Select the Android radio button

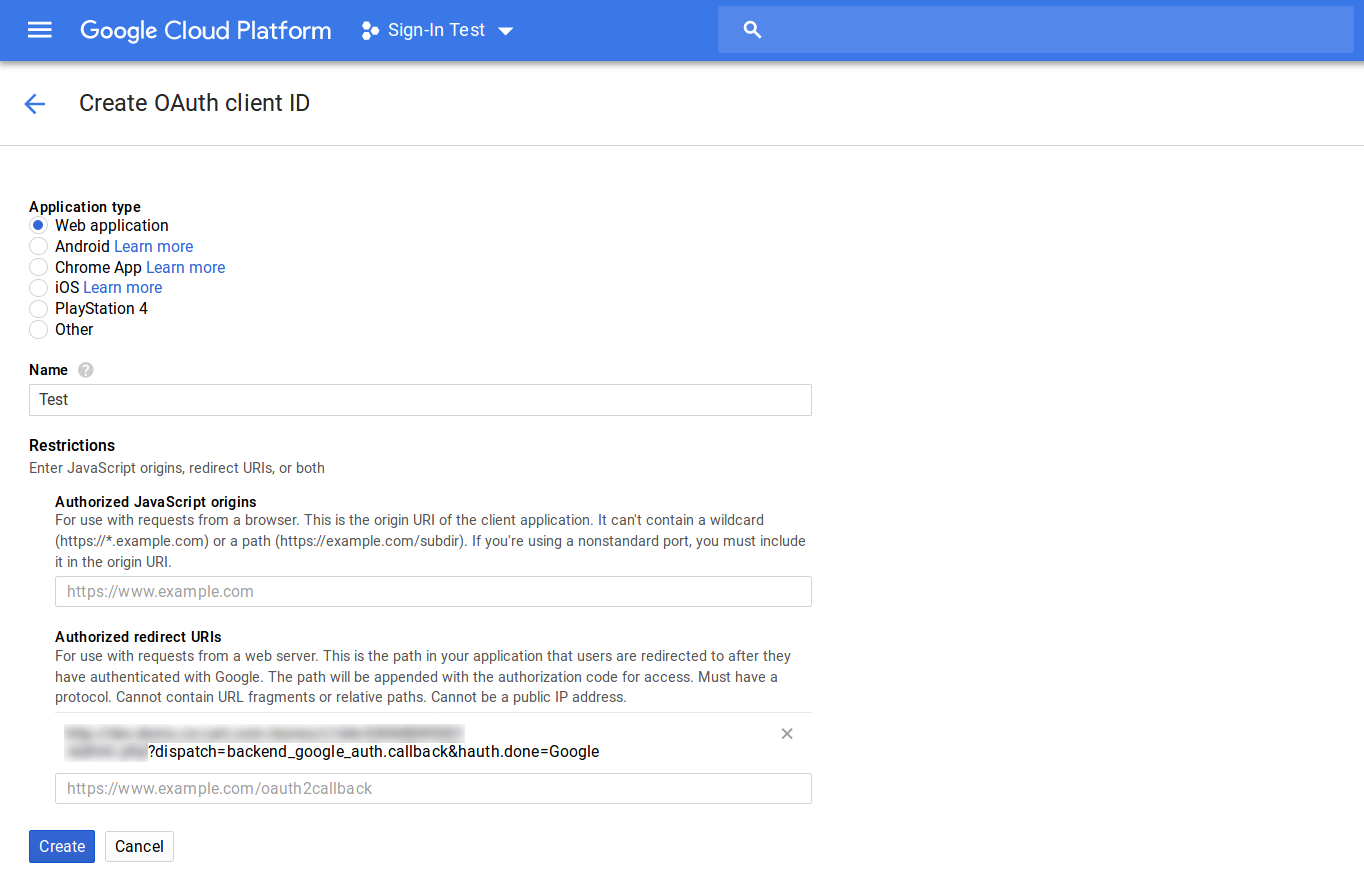pyautogui.click(x=38, y=246)
